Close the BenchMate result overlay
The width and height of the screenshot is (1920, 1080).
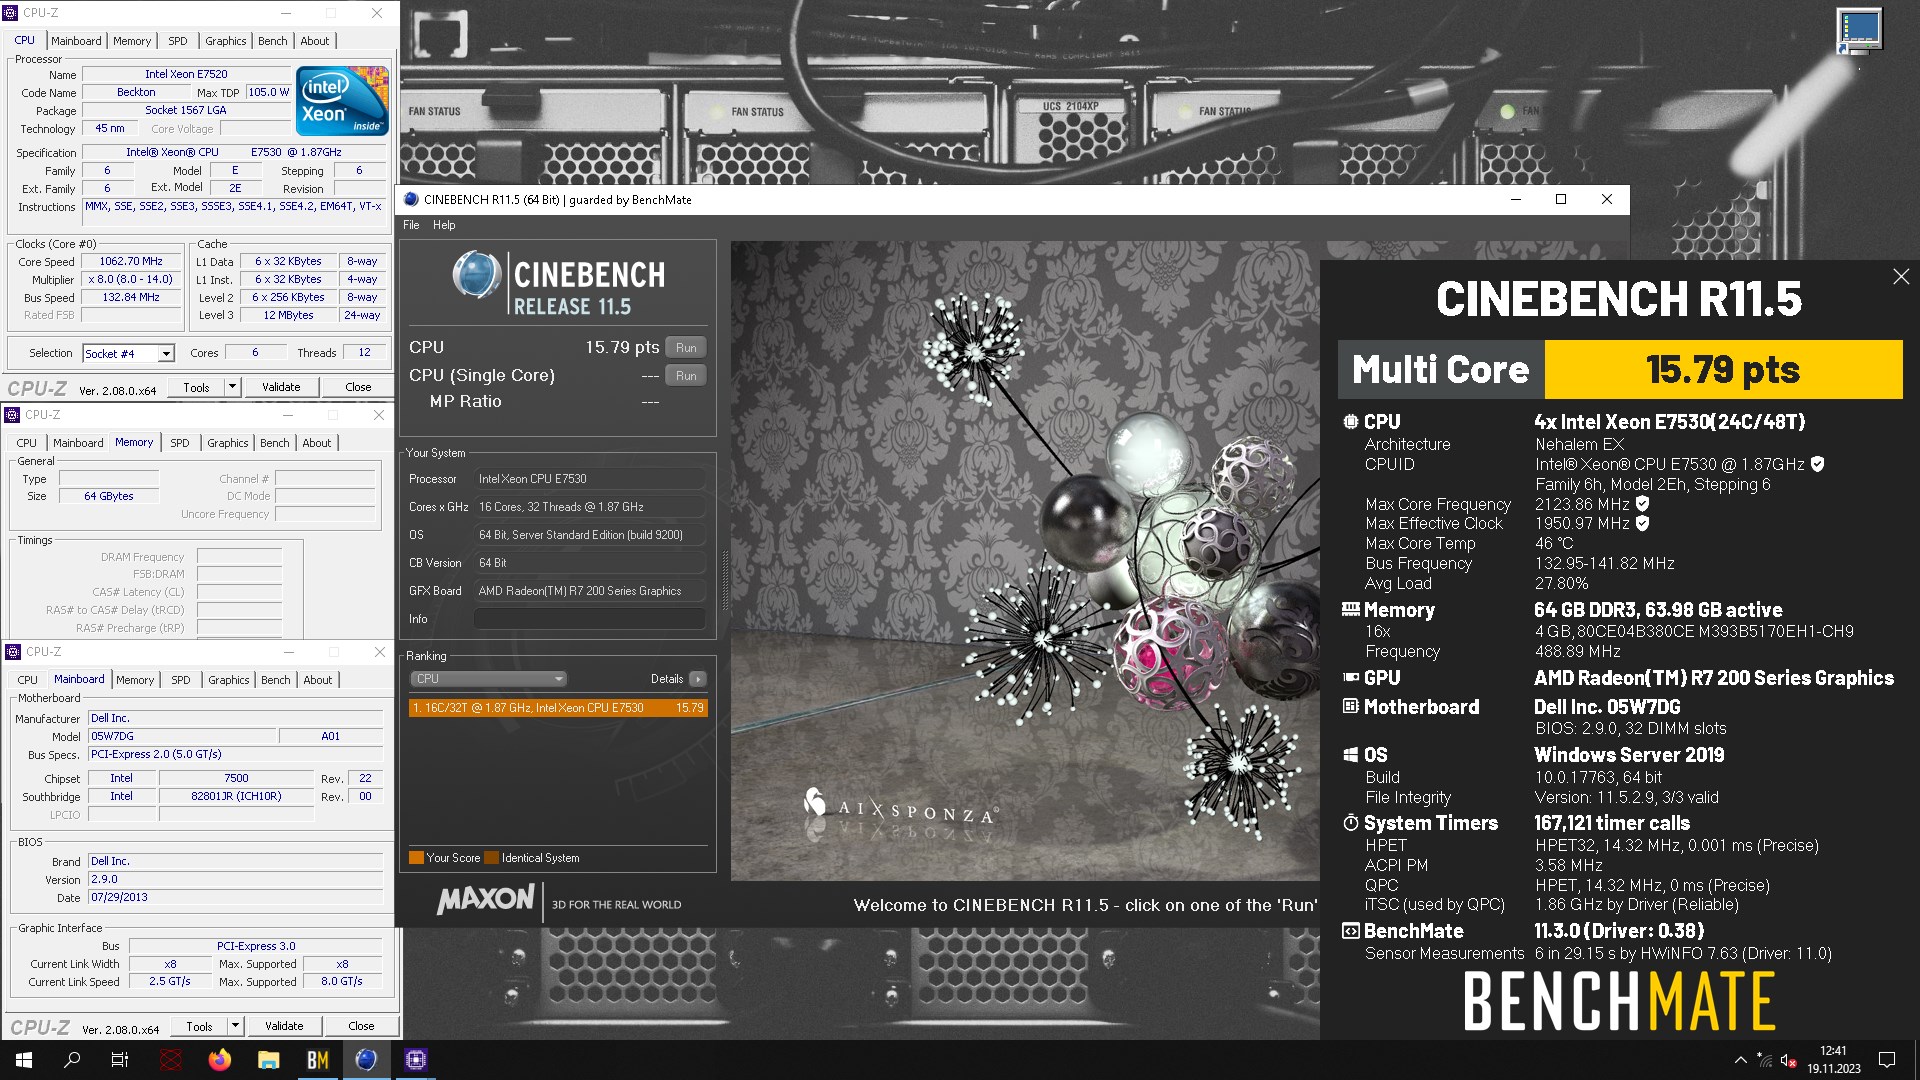point(1901,277)
